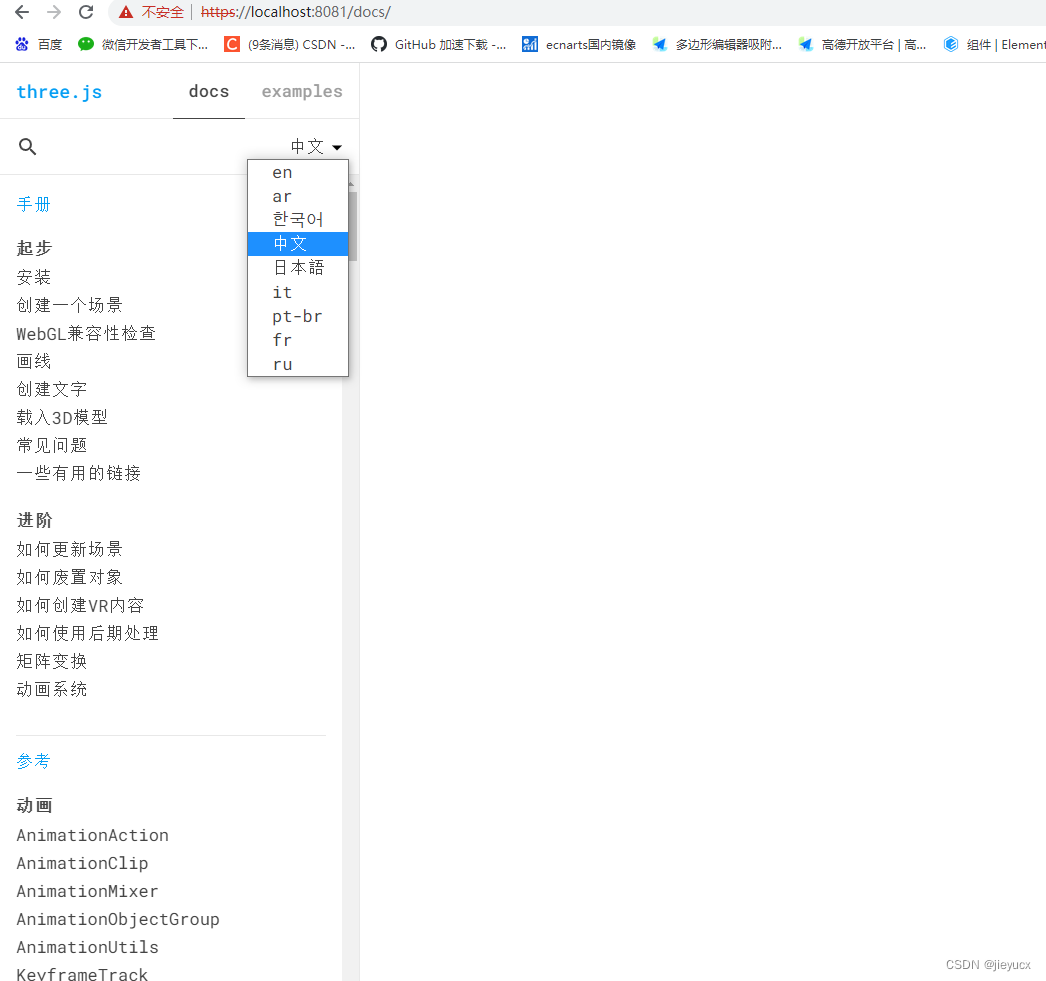Open the CSDN bookmark
Viewport: 1046px width, 981px height.
tap(290, 45)
